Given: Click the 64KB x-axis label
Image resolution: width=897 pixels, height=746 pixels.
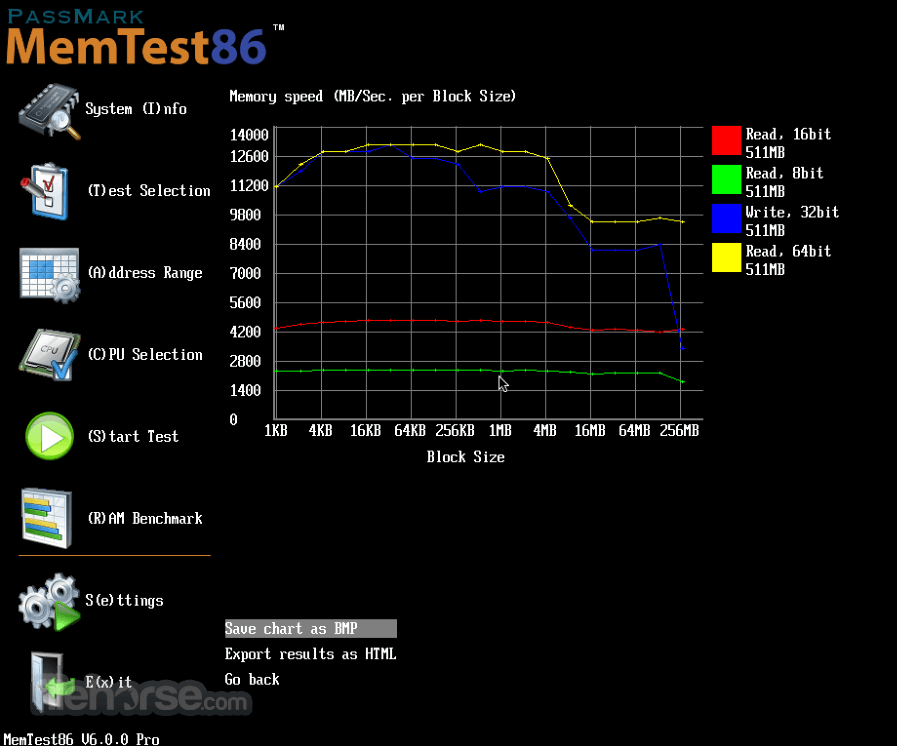Looking at the screenshot, I should [410, 430].
